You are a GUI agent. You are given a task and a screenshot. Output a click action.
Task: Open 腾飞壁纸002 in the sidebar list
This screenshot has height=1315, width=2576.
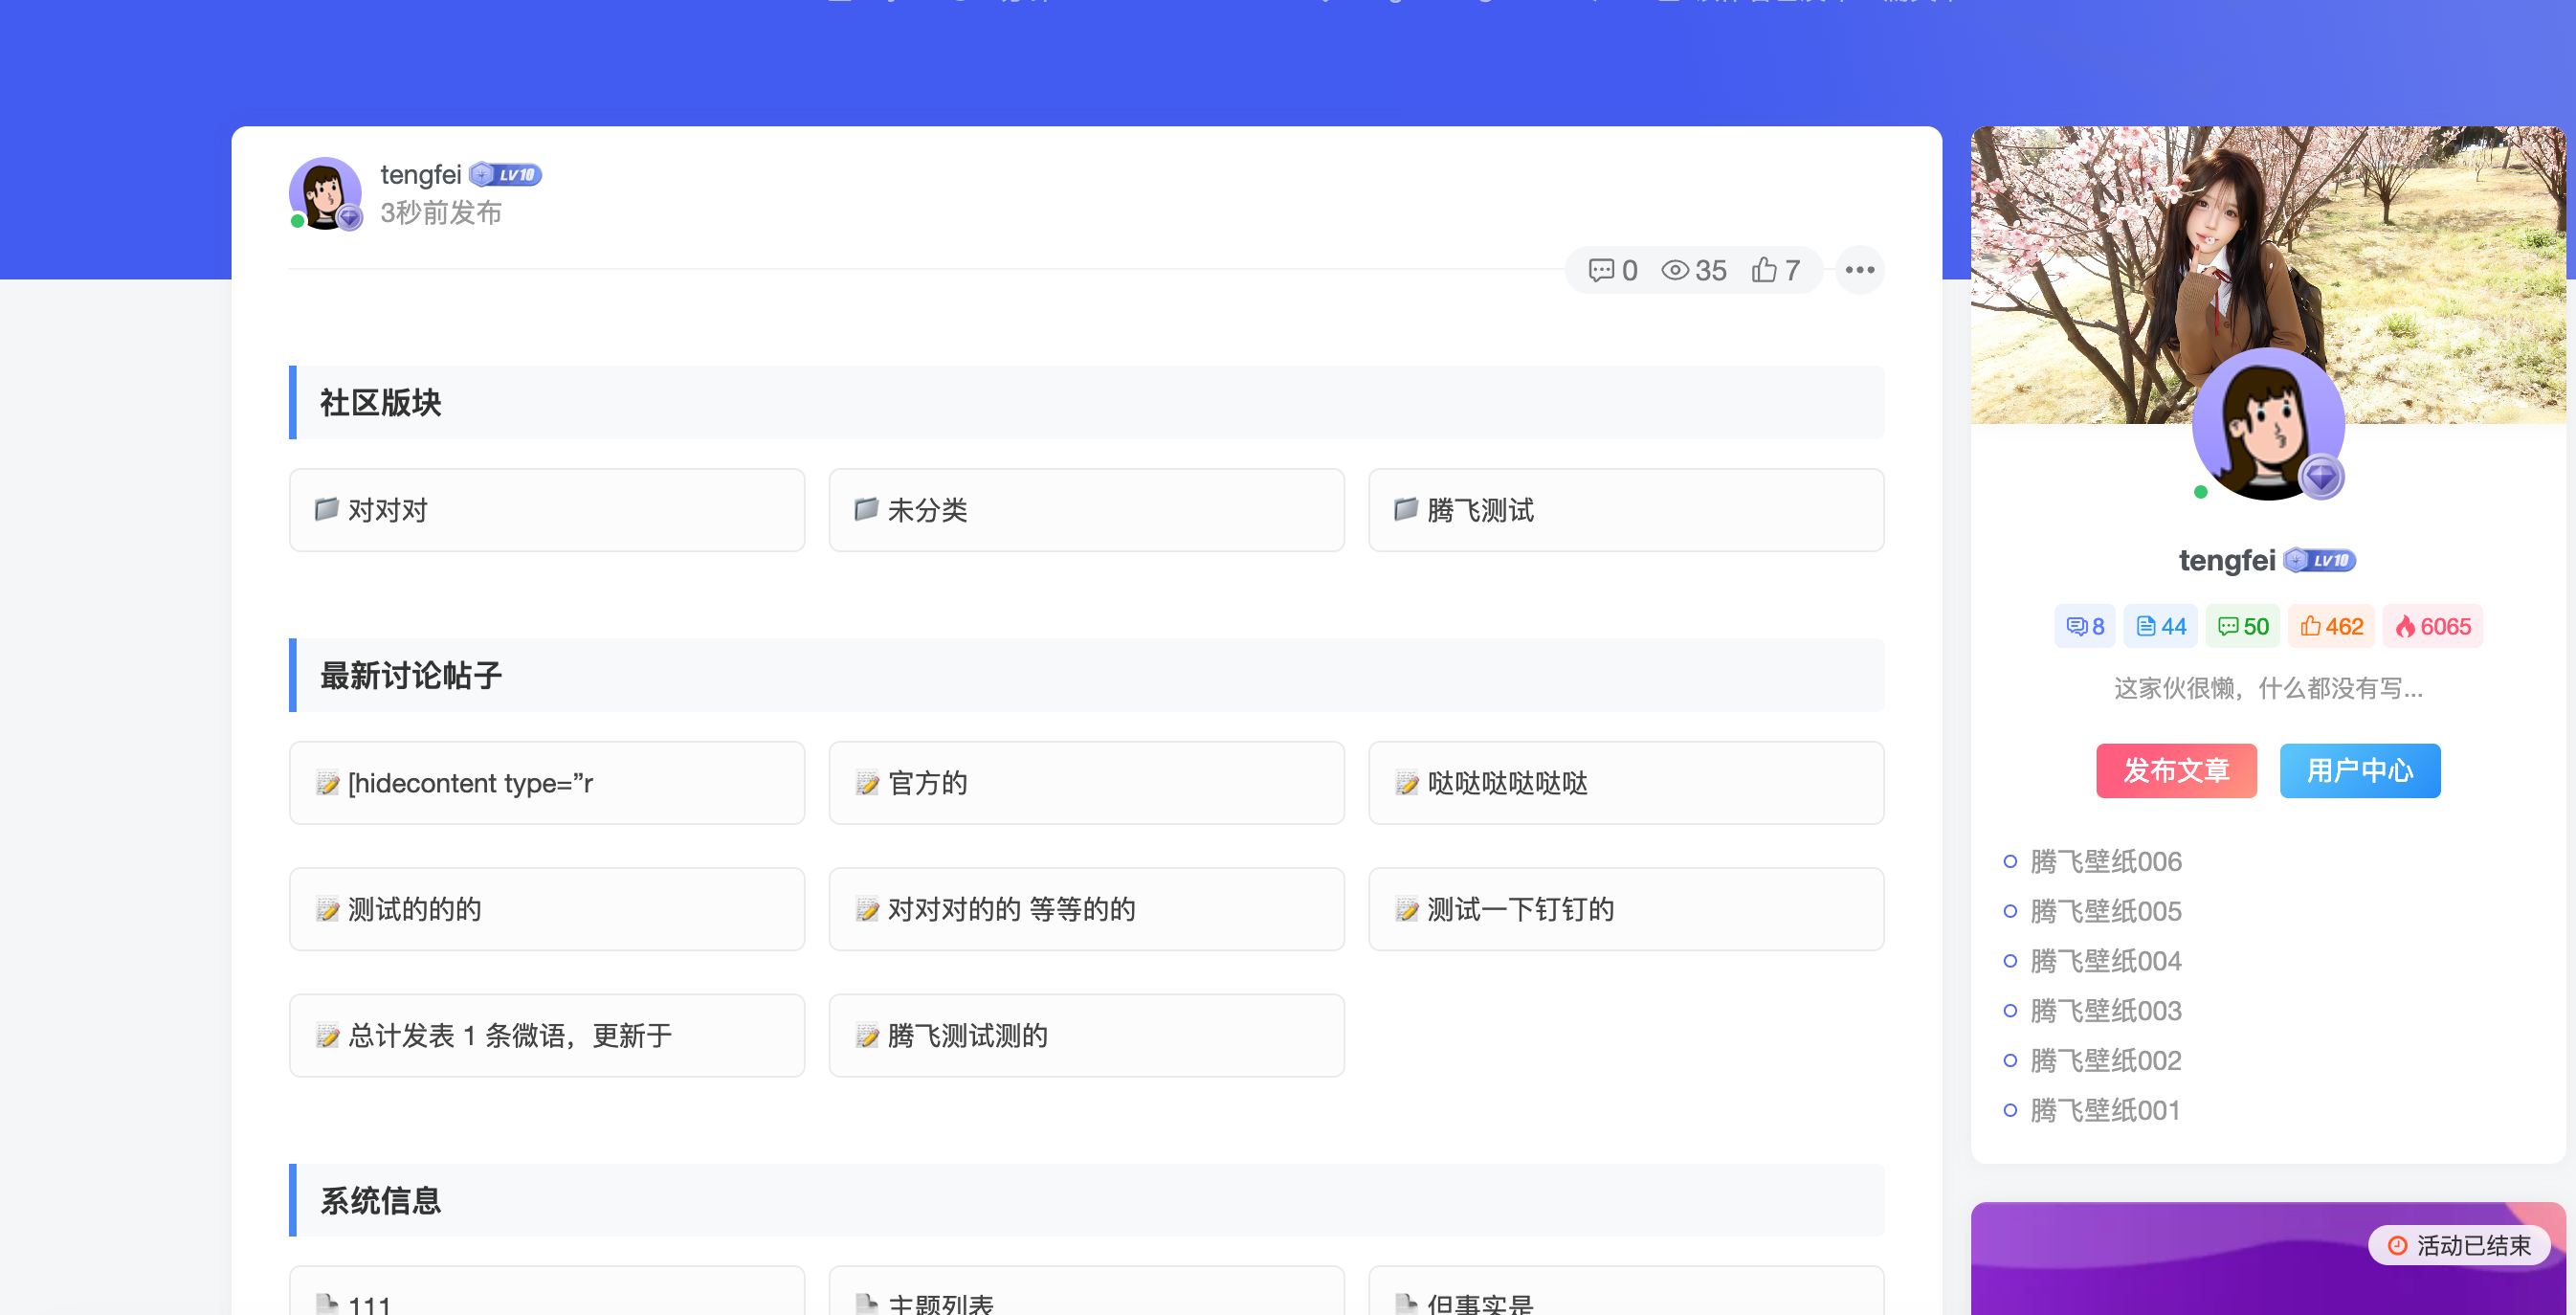pos(2105,1060)
